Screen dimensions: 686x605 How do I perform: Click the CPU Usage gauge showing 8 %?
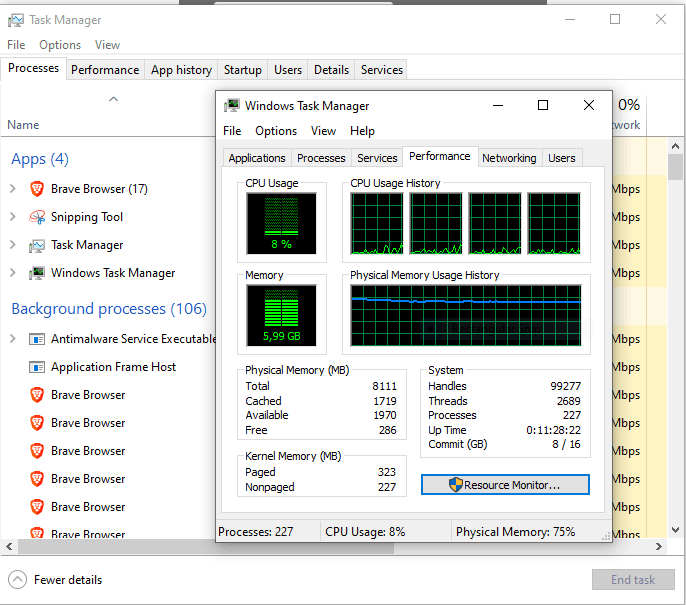[281, 223]
